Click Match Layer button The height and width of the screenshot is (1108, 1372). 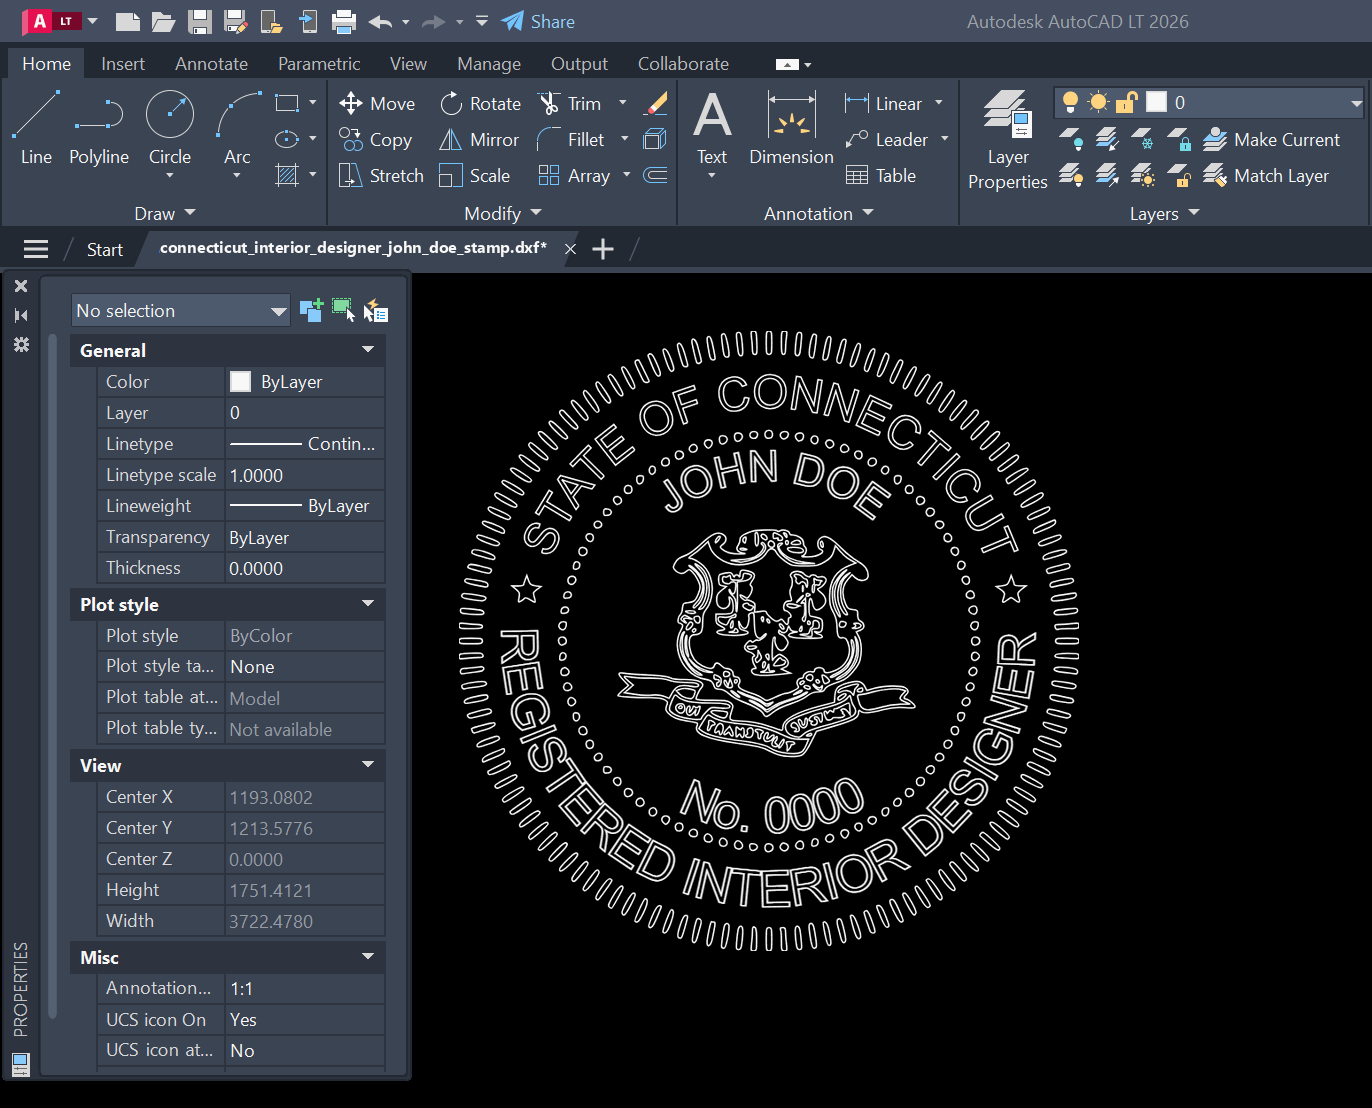pyautogui.click(x=1266, y=175)
